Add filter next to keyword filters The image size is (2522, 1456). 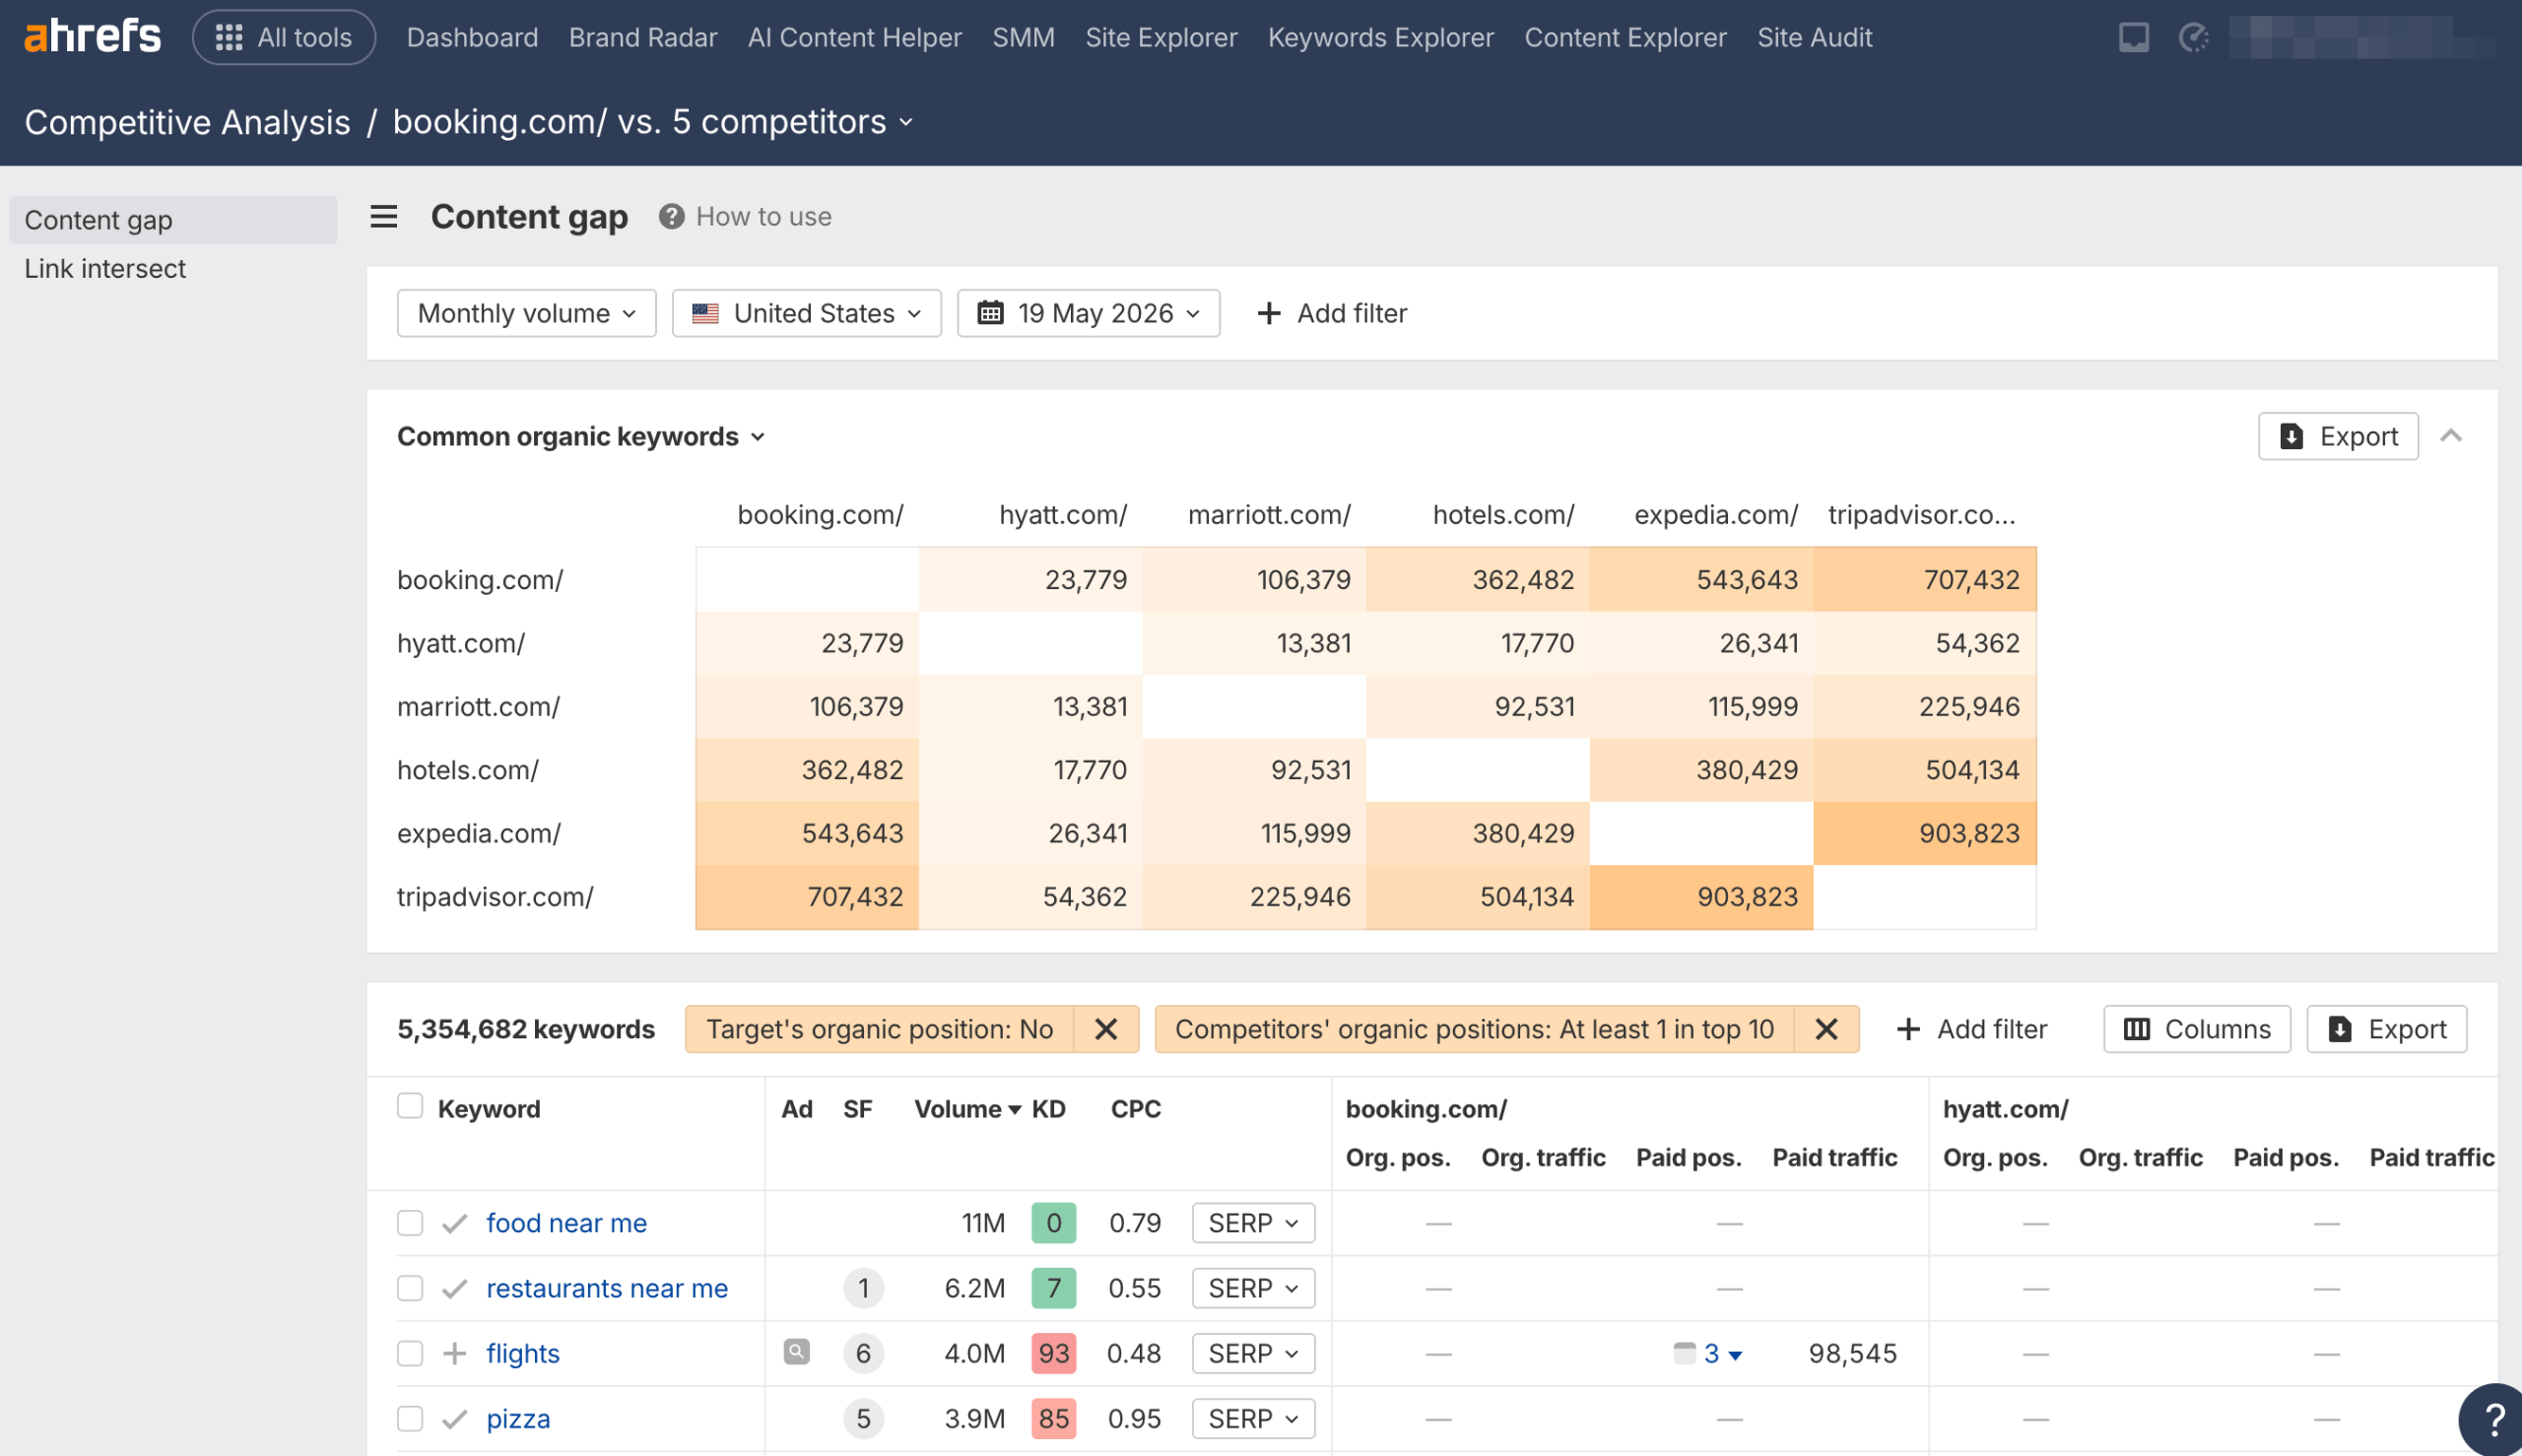pos(1971,1029)
